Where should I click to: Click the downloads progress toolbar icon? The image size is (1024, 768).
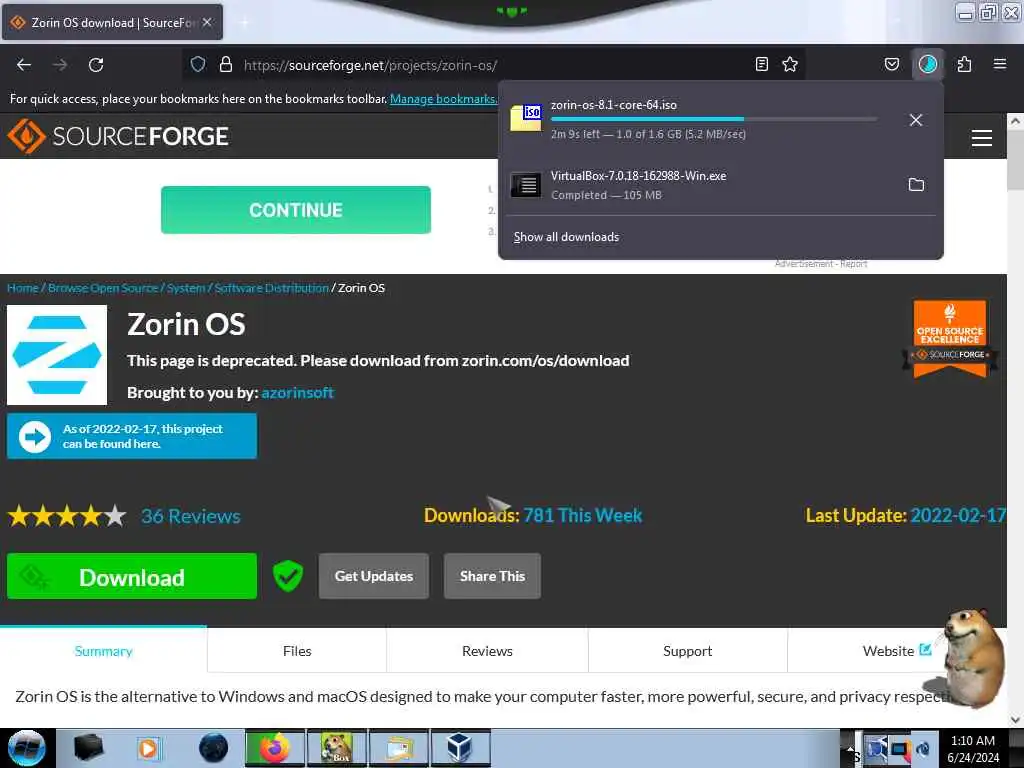[927, 64]
